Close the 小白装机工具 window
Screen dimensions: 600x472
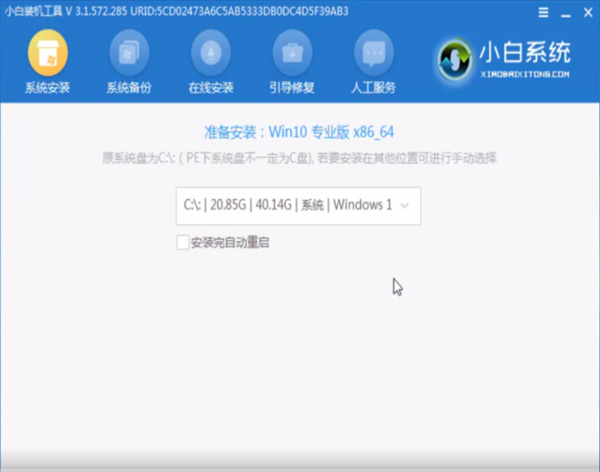[588, 13]
